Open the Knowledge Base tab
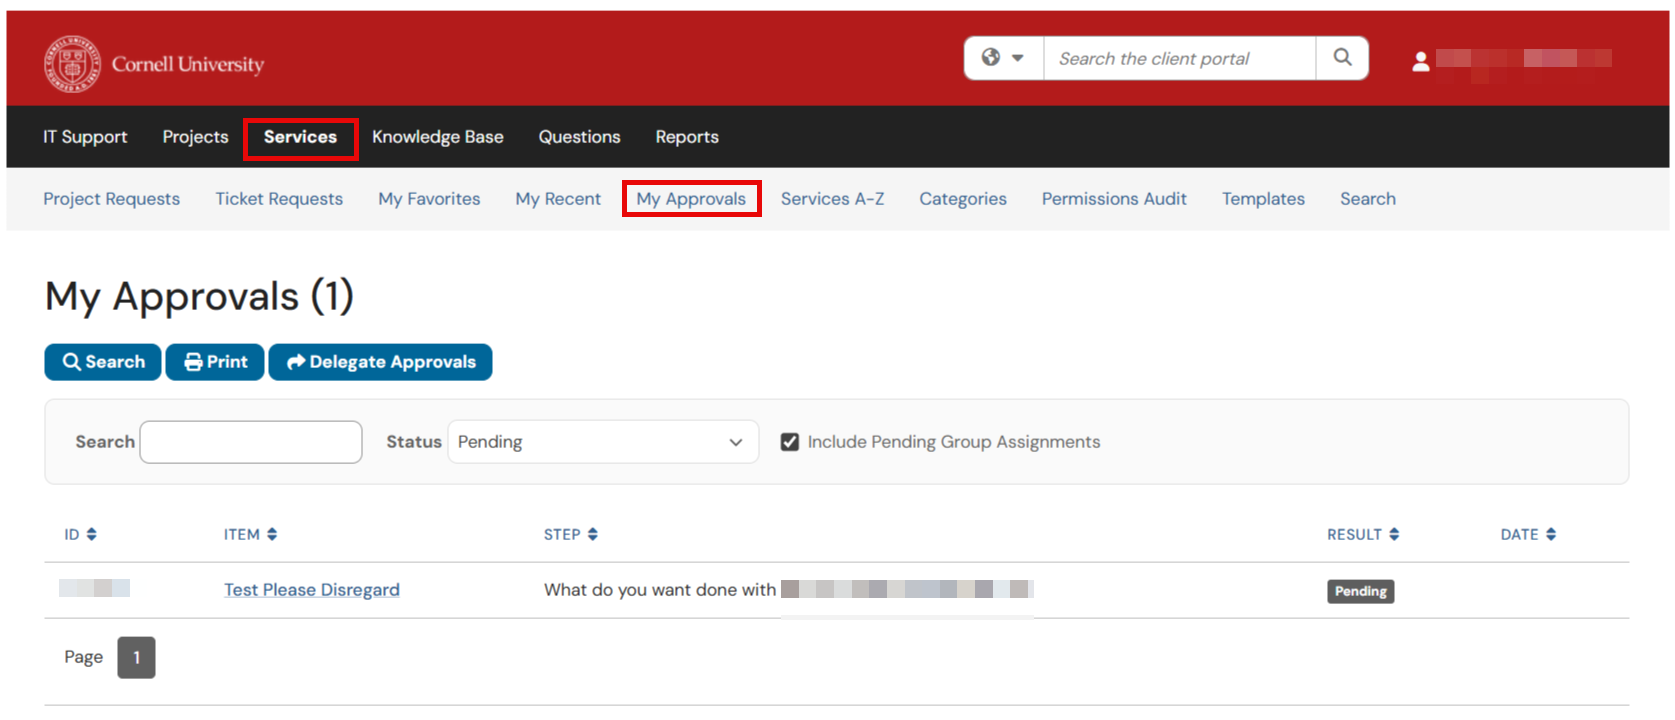The height and width of the screenshot is (720, 1675). tap(438, 137)
